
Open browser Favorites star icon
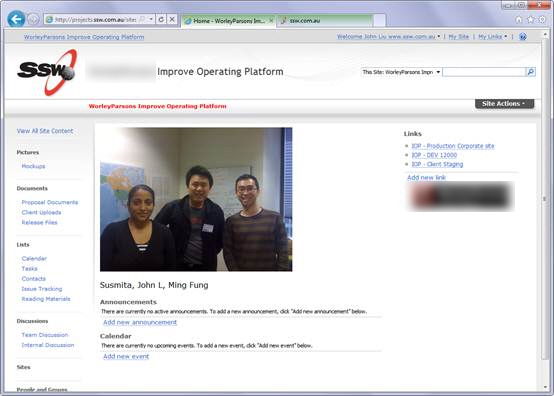pyautogui.click(x=531, y=20)
